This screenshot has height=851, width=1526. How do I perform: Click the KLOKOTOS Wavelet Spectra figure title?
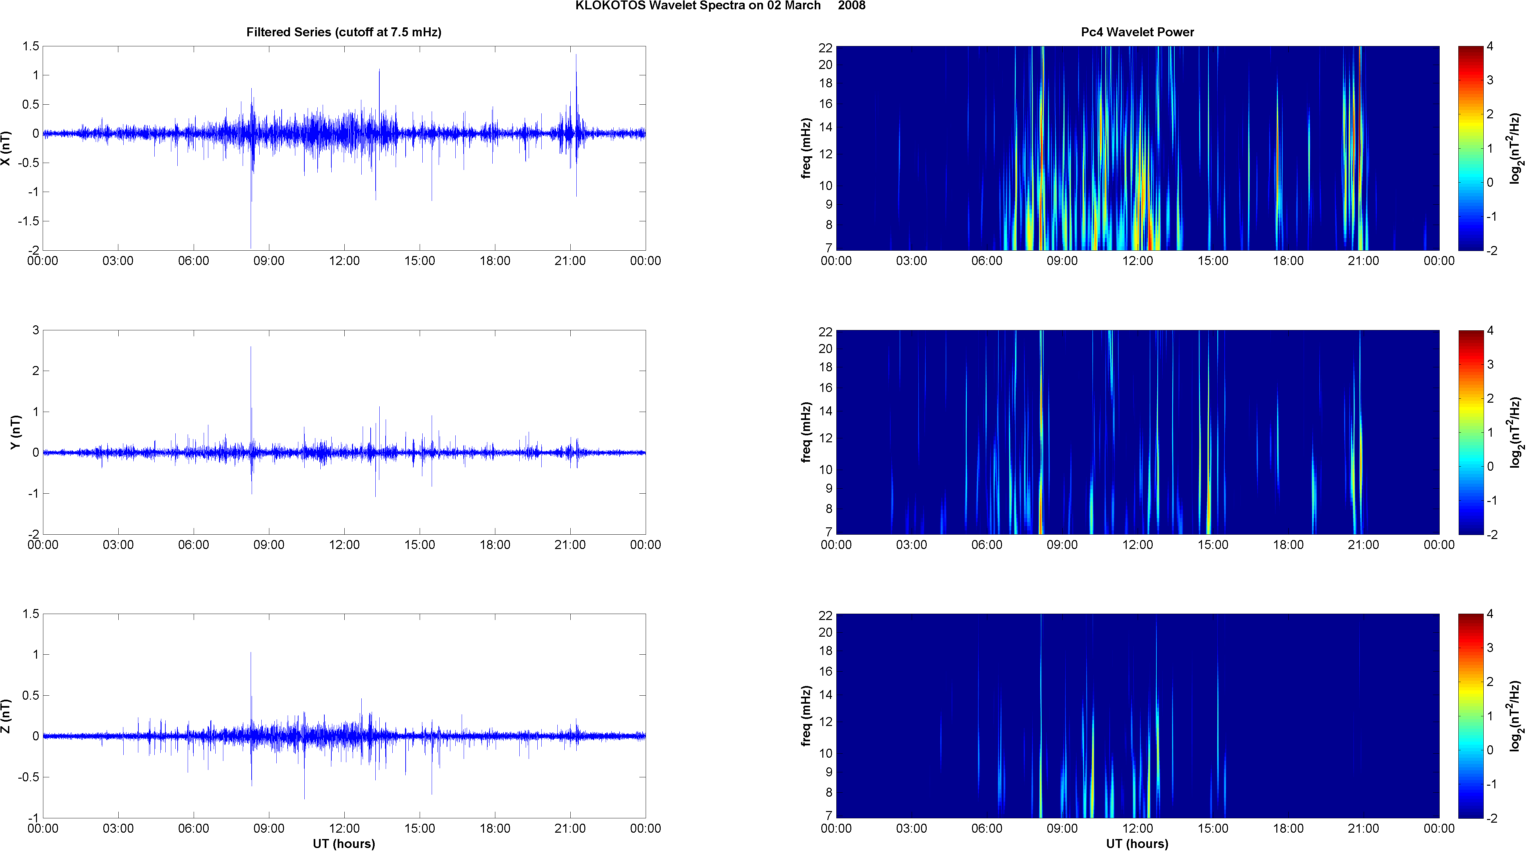(720, 6)
